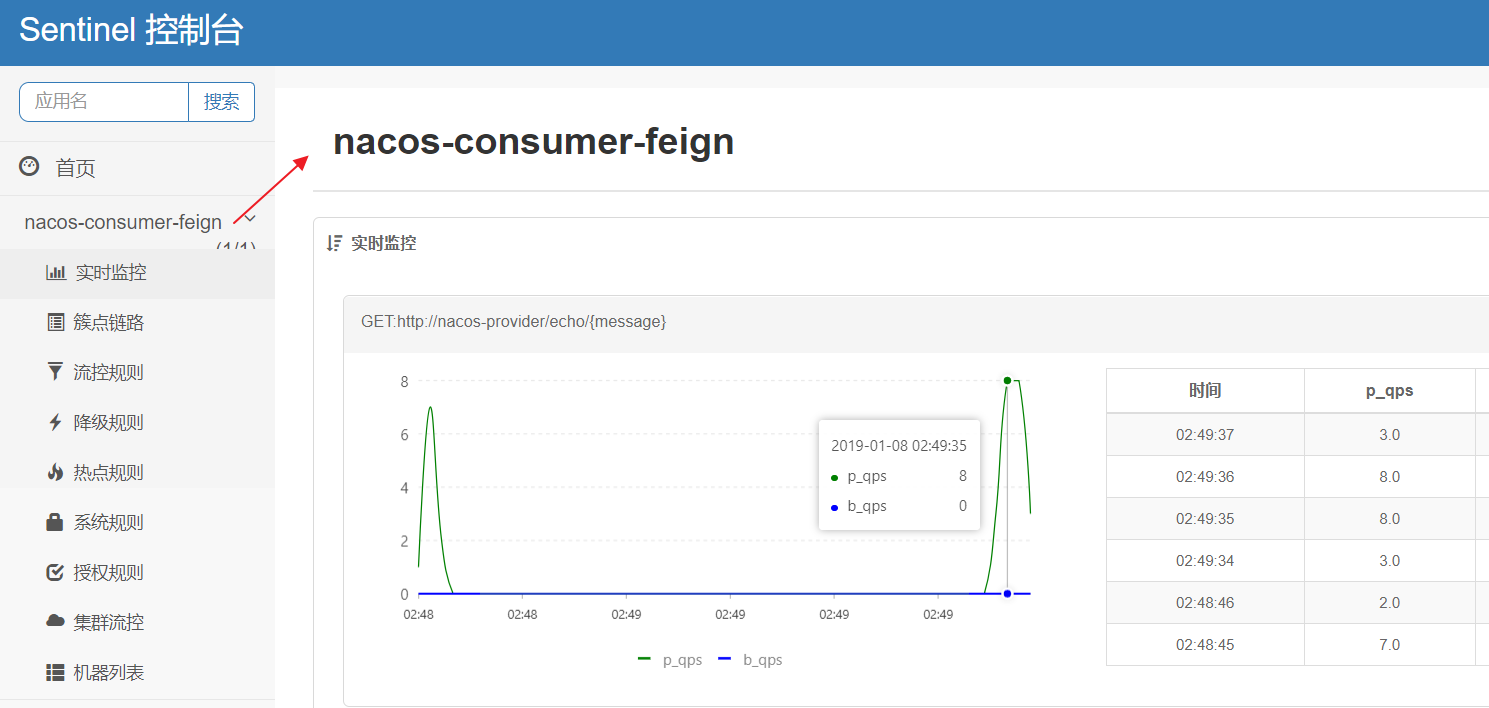Click the cloud icon for 集群流控
The width and height of the screenshot is (1489, 708).
point(56,621)
